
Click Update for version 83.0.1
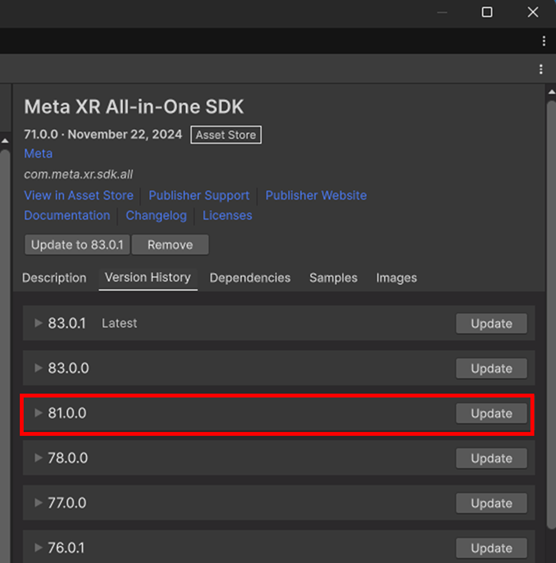(491, 324)
